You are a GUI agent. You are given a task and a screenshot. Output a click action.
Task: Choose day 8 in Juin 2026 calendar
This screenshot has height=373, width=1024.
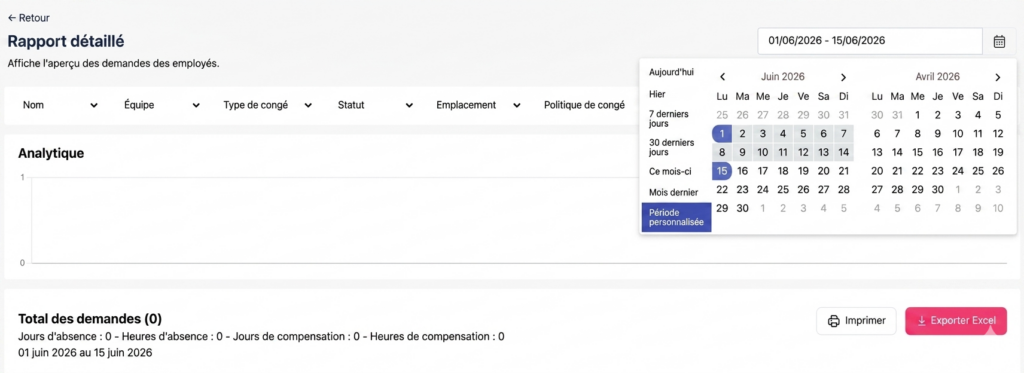pyautogui.click(x=722, y=152)
